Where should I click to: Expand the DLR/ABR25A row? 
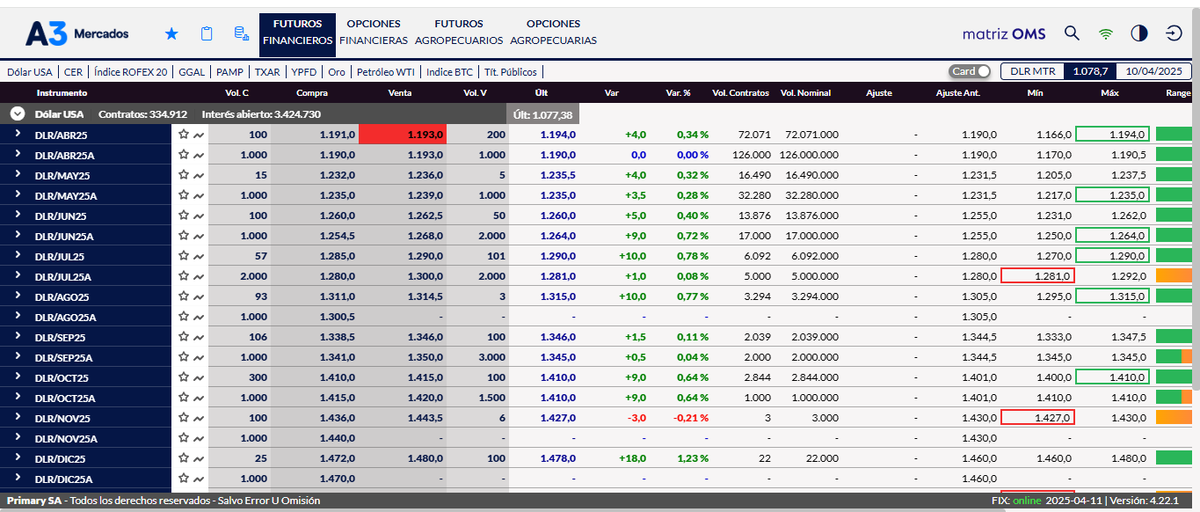[17, 155]
